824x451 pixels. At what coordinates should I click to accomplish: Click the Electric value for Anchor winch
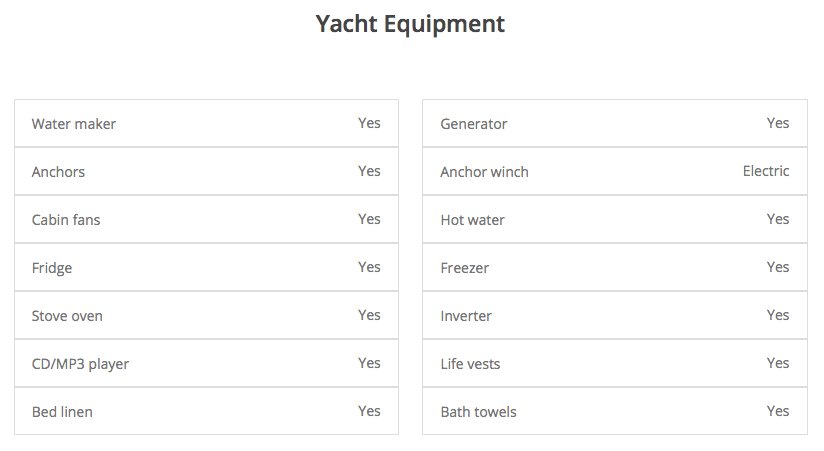766,171
